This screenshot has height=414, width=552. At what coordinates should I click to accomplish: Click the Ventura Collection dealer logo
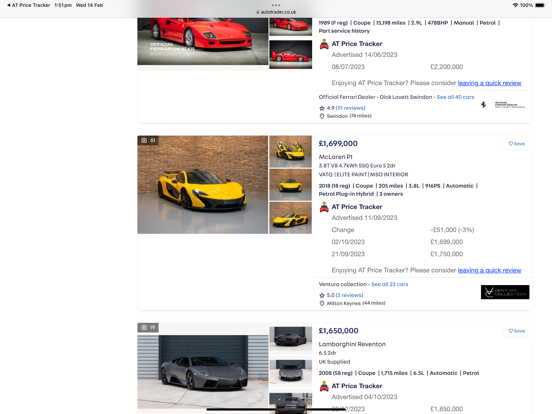tap(505, 292)
